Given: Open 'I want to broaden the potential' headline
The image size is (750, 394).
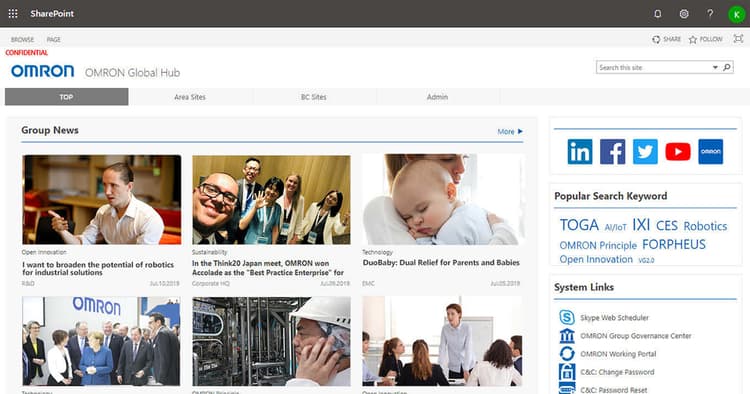Looking at the screenshot, I should coord(98,268).
